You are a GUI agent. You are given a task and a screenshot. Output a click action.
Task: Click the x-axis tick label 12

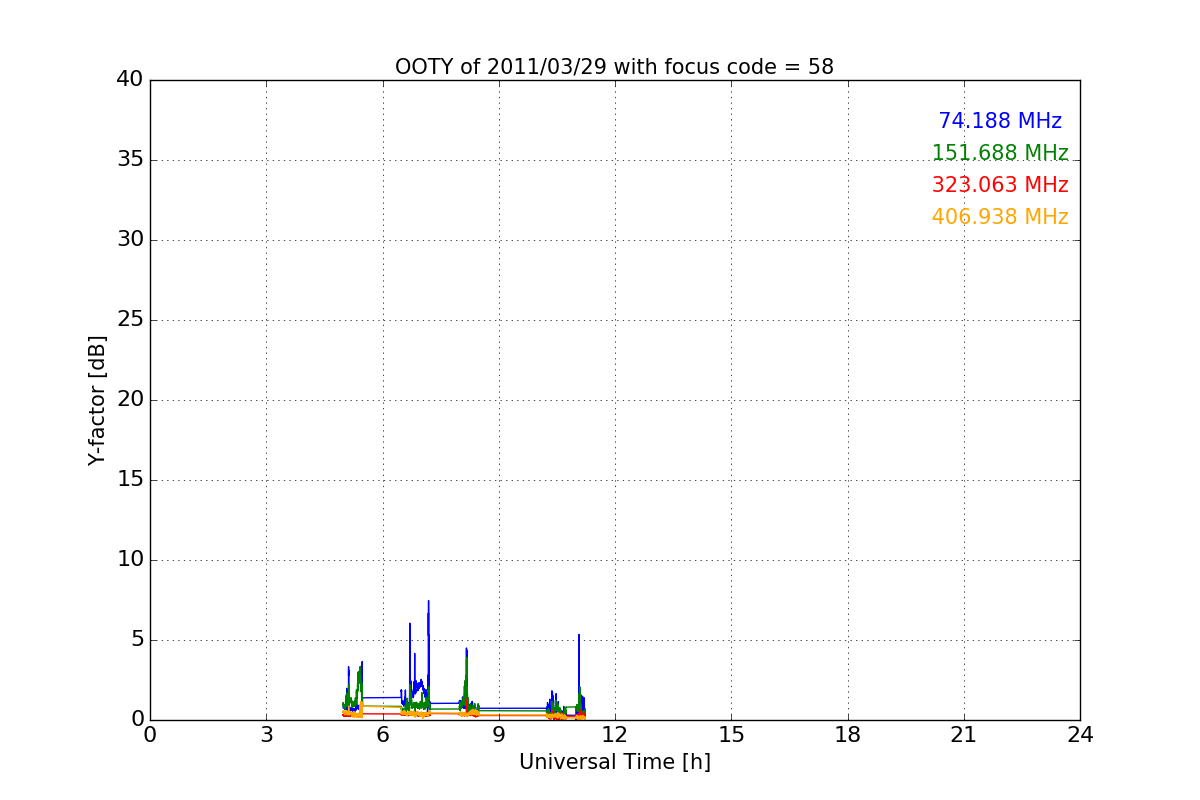(x=615, y=735)
